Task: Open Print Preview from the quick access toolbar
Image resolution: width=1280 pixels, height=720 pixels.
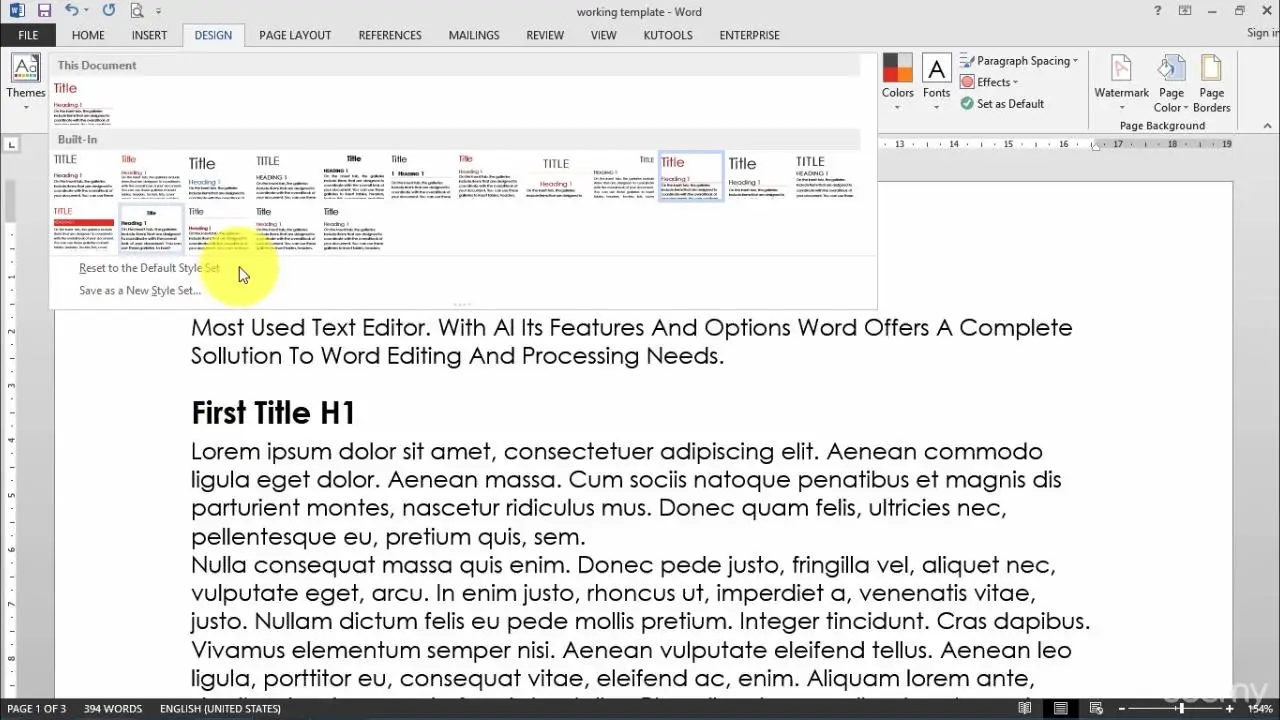Action: click(136, 11)
